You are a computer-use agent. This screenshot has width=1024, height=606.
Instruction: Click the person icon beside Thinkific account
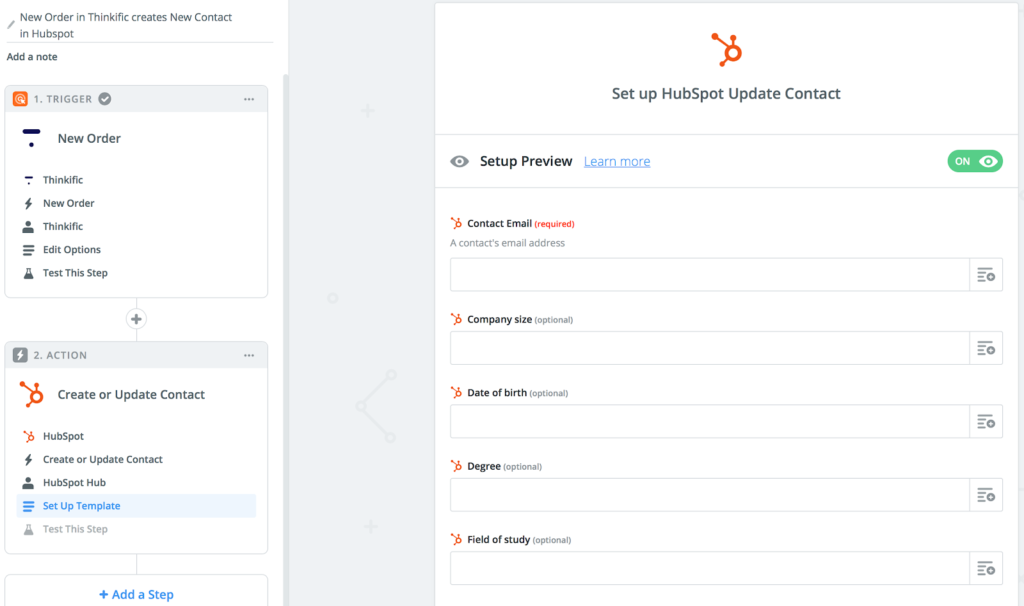point(28,227)
